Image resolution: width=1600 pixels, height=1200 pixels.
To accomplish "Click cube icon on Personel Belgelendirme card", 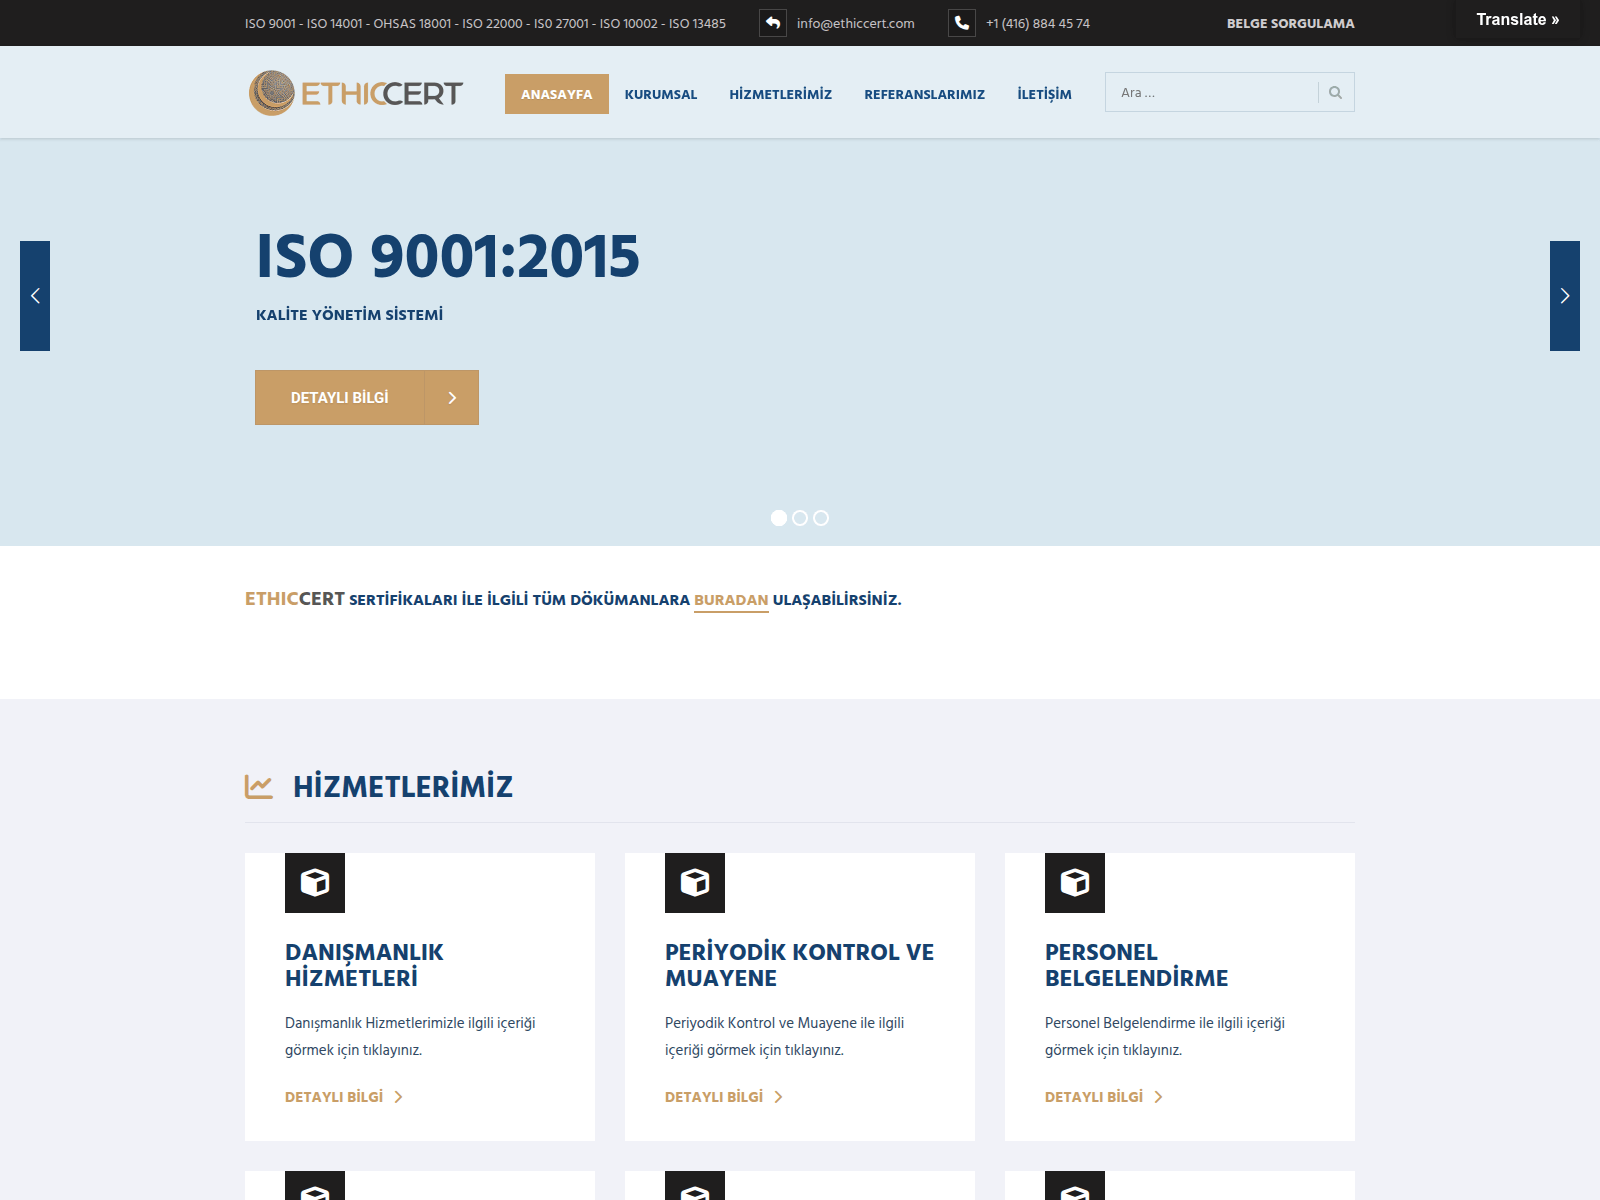I will (1075, 883).
